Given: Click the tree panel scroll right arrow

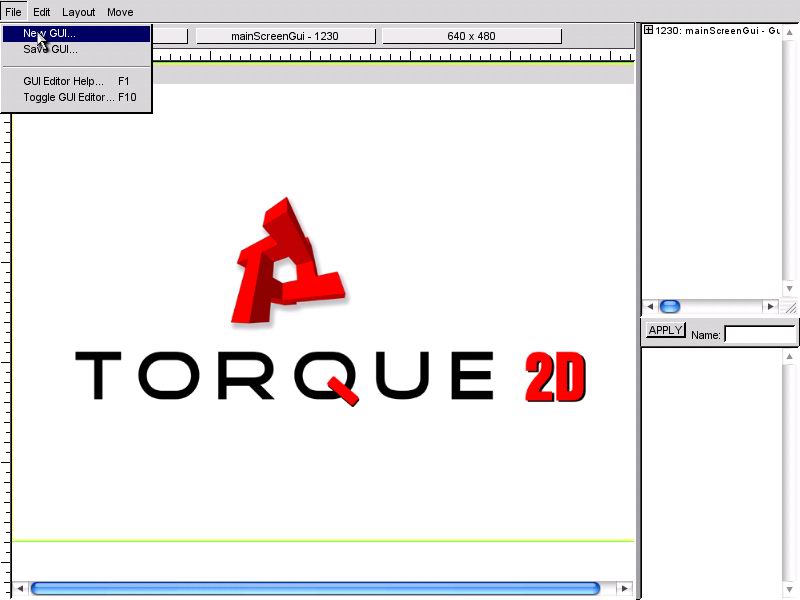Looking at the screenshot, I should click(x=770, y=306).
